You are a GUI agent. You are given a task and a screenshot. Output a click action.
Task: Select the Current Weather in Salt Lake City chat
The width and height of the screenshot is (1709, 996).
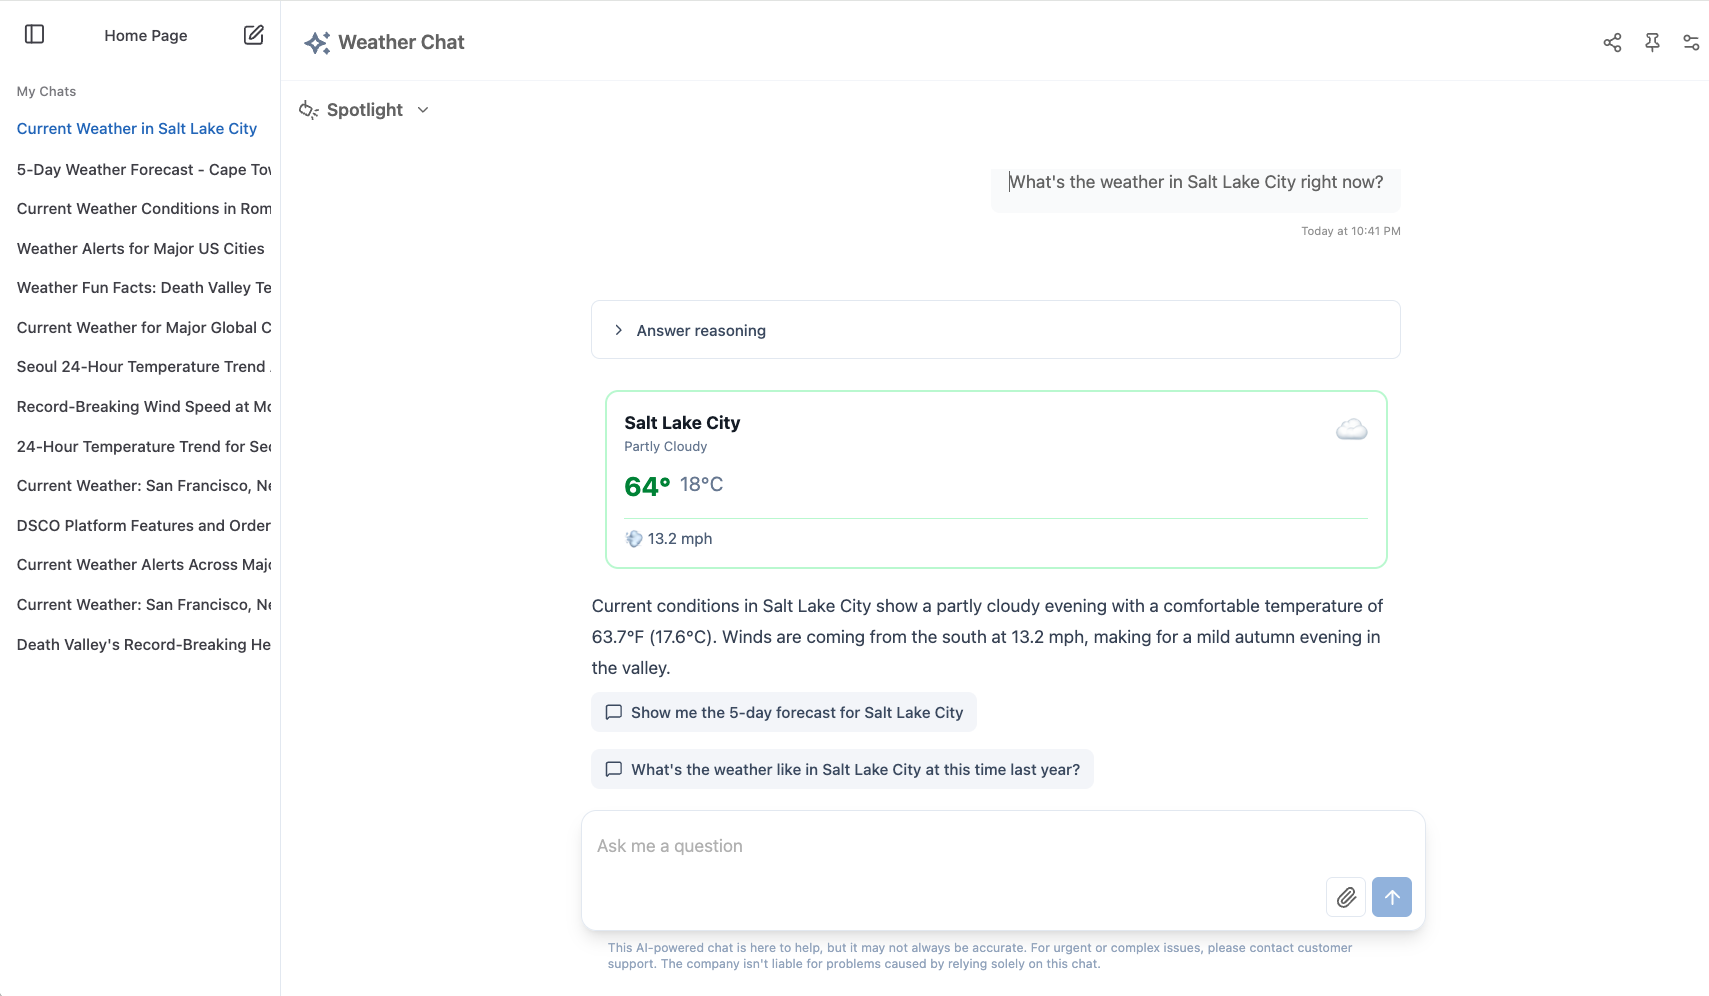coord(136,128)
